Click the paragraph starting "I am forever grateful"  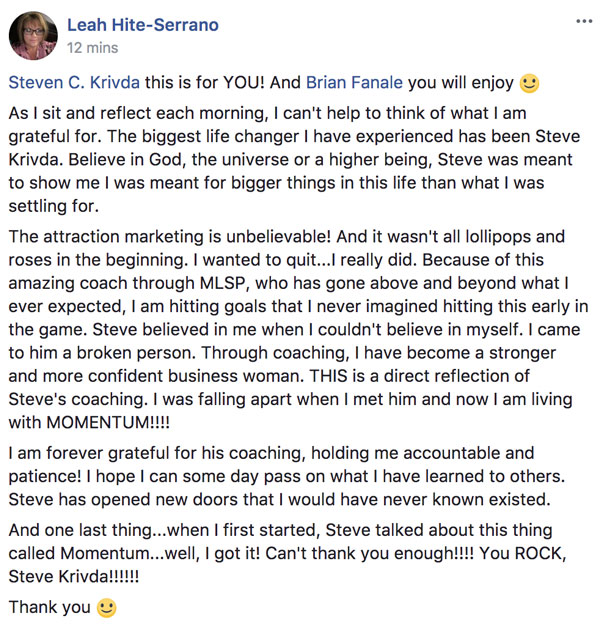click(287, 476)
